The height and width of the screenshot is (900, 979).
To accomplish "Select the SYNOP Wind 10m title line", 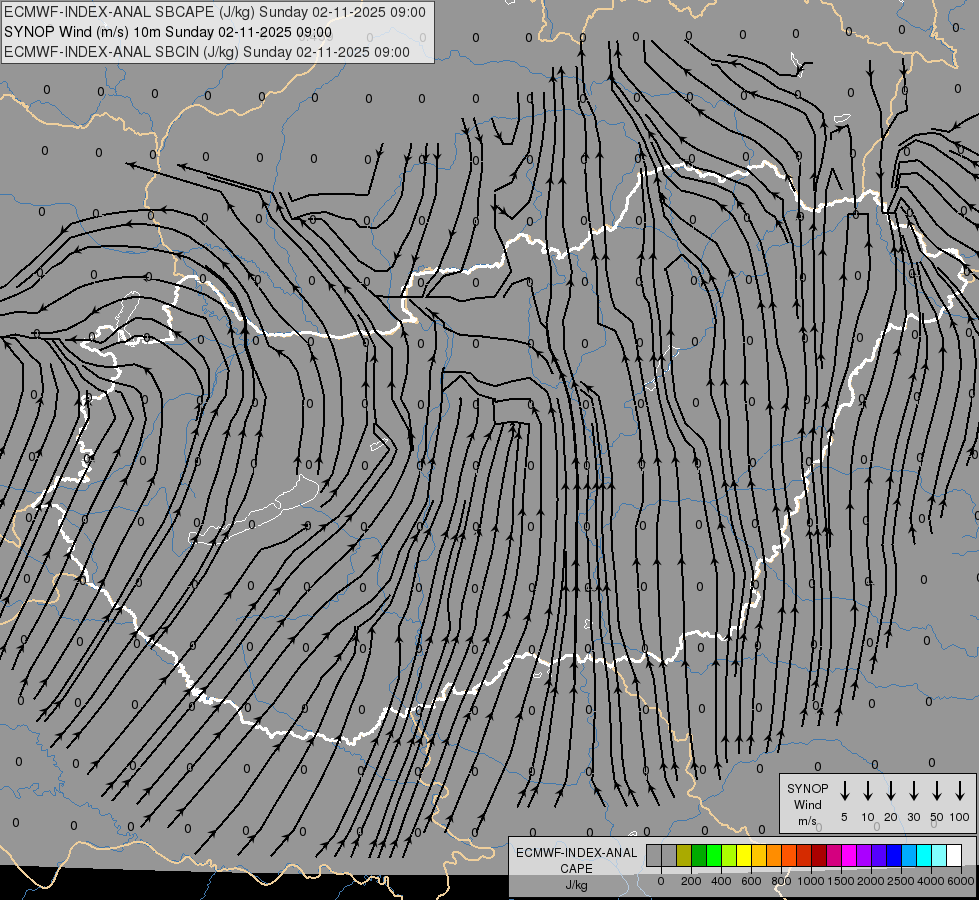I will pos(168,32).
